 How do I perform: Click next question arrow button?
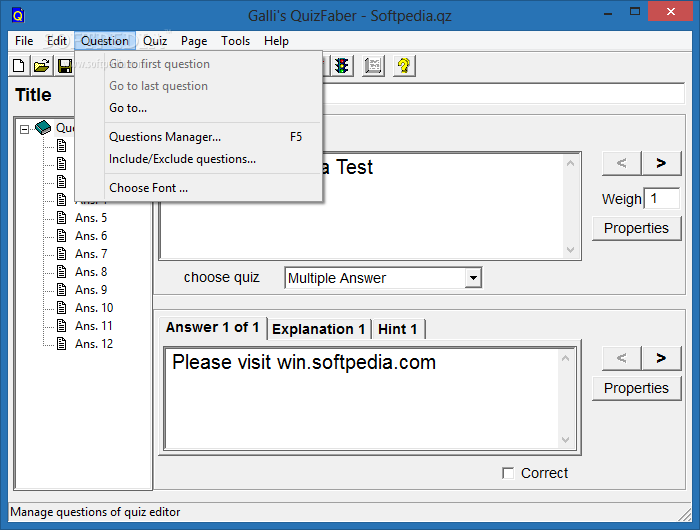pyautogui.click(x=661, y=163)
